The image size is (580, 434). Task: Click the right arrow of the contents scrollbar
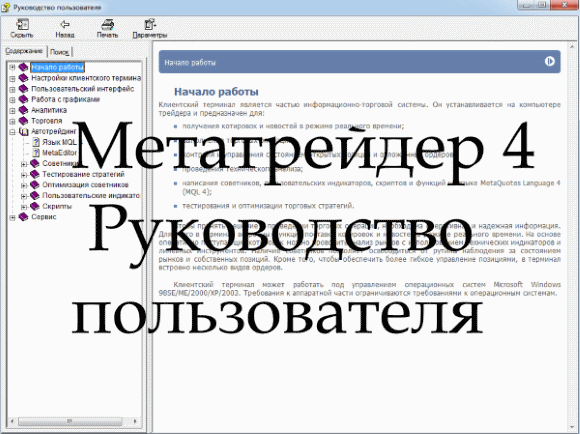tap(135, 421)
